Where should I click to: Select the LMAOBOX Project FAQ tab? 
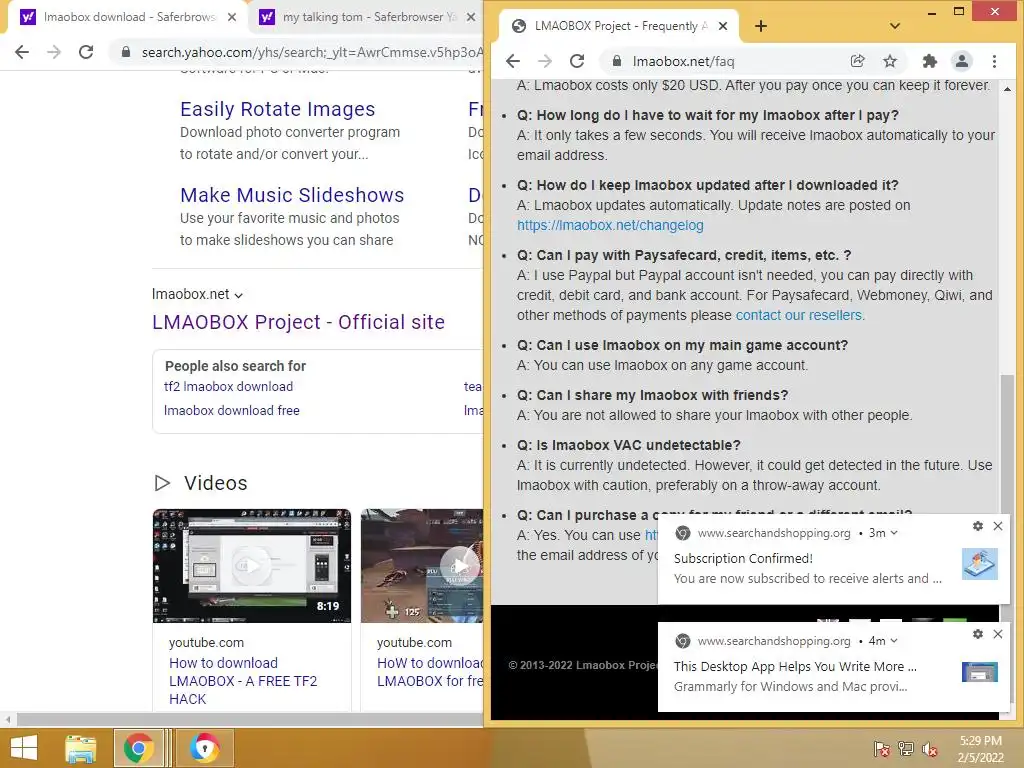[618, 26]
